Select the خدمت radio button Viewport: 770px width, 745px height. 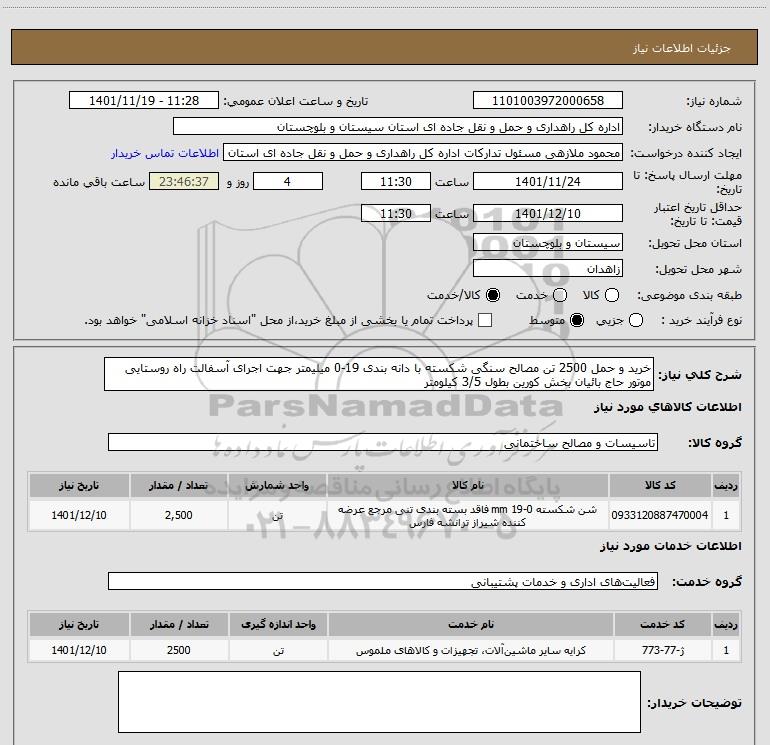pos(560,295)
